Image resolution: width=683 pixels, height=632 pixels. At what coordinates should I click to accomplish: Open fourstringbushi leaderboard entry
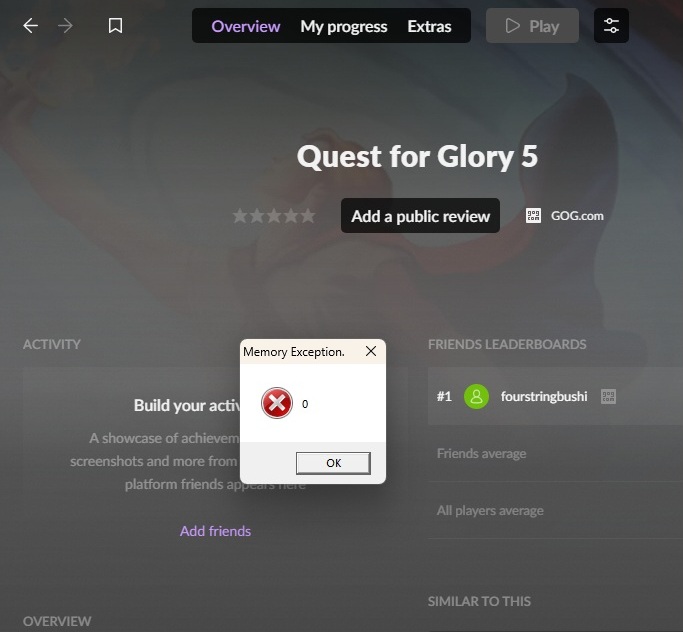tap(555, 396)
